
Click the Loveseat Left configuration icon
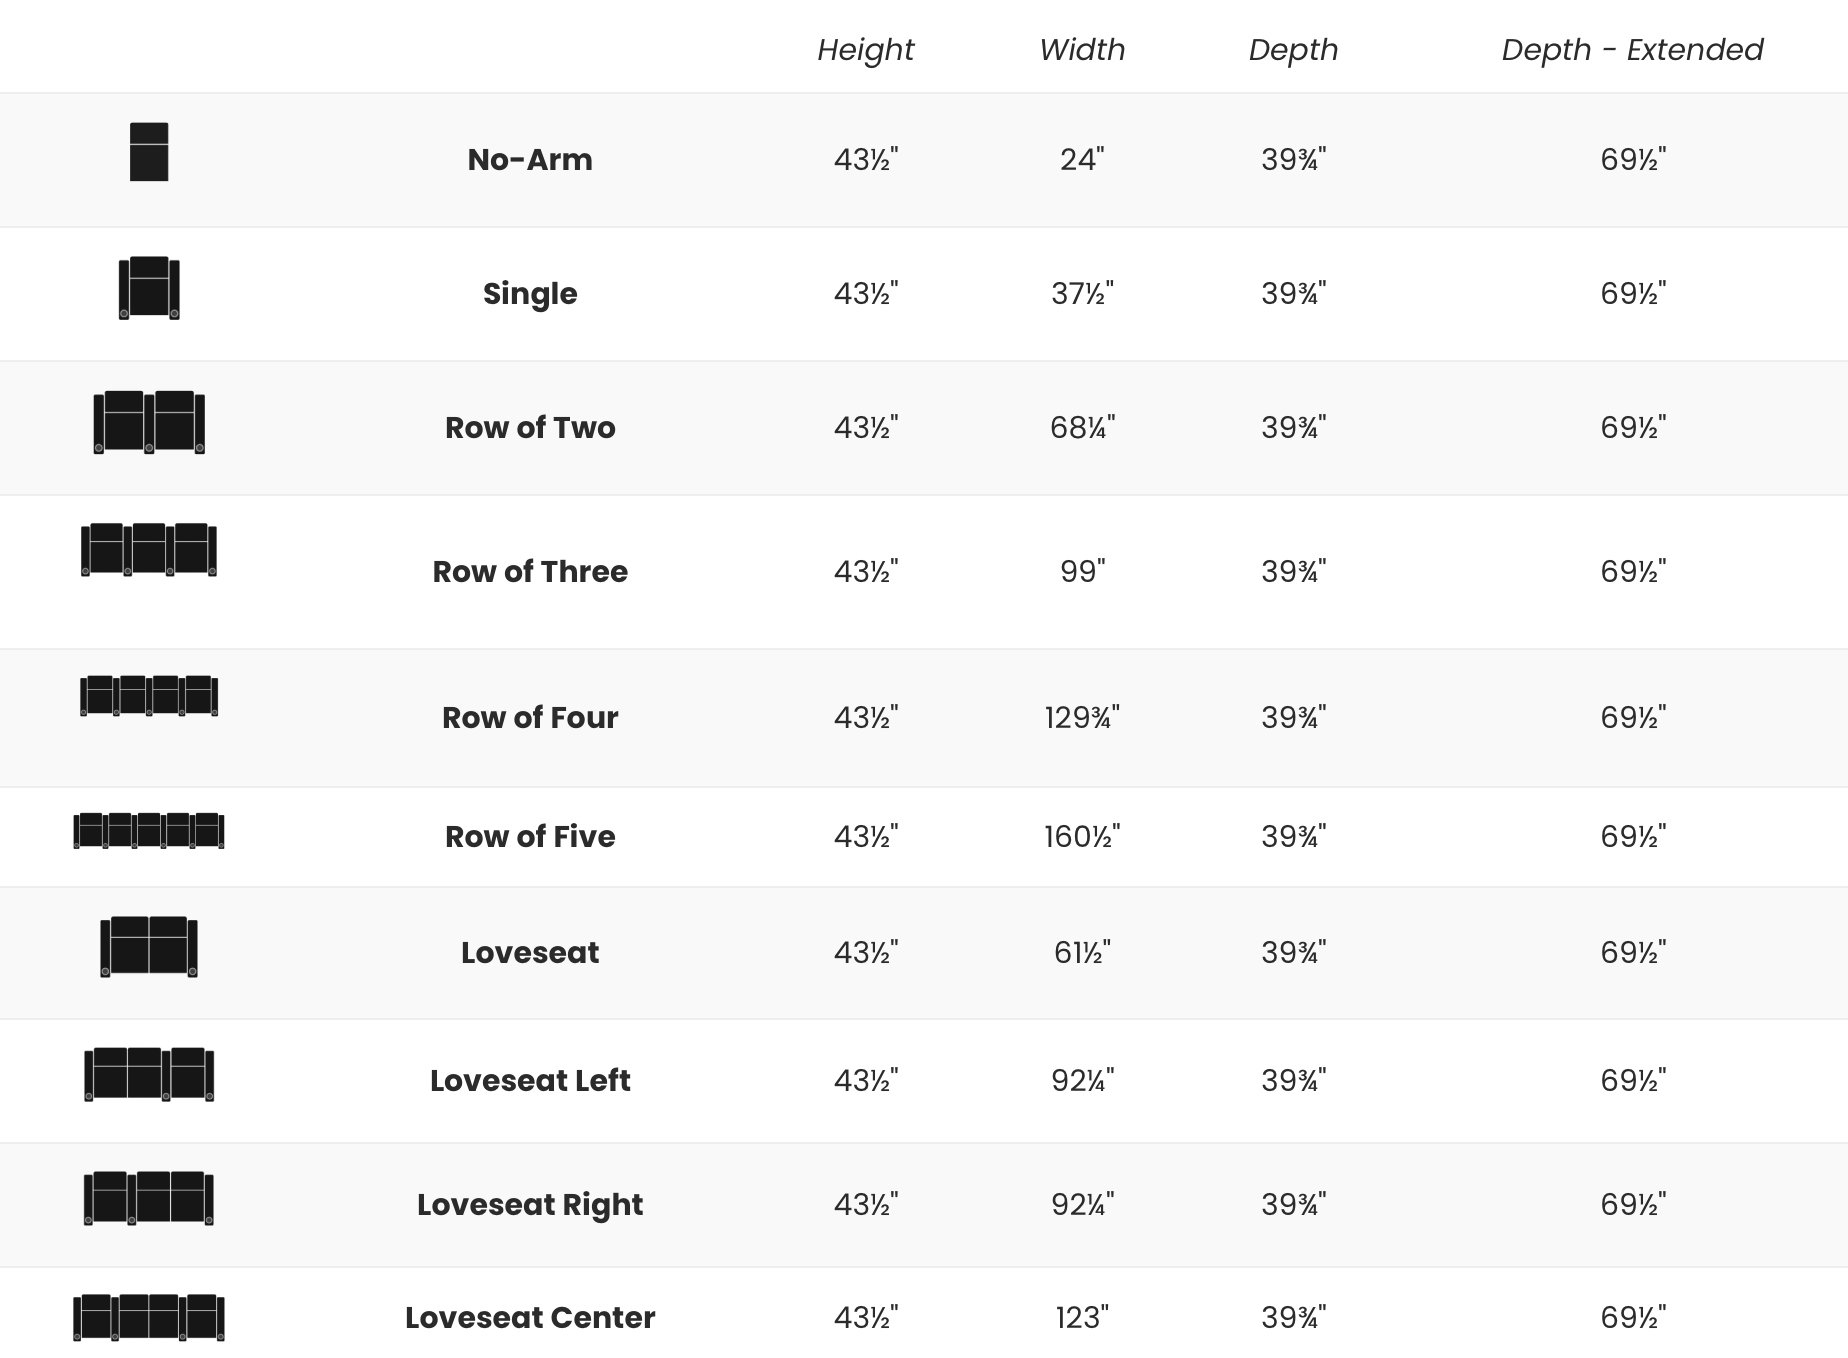coord(149,1074)
